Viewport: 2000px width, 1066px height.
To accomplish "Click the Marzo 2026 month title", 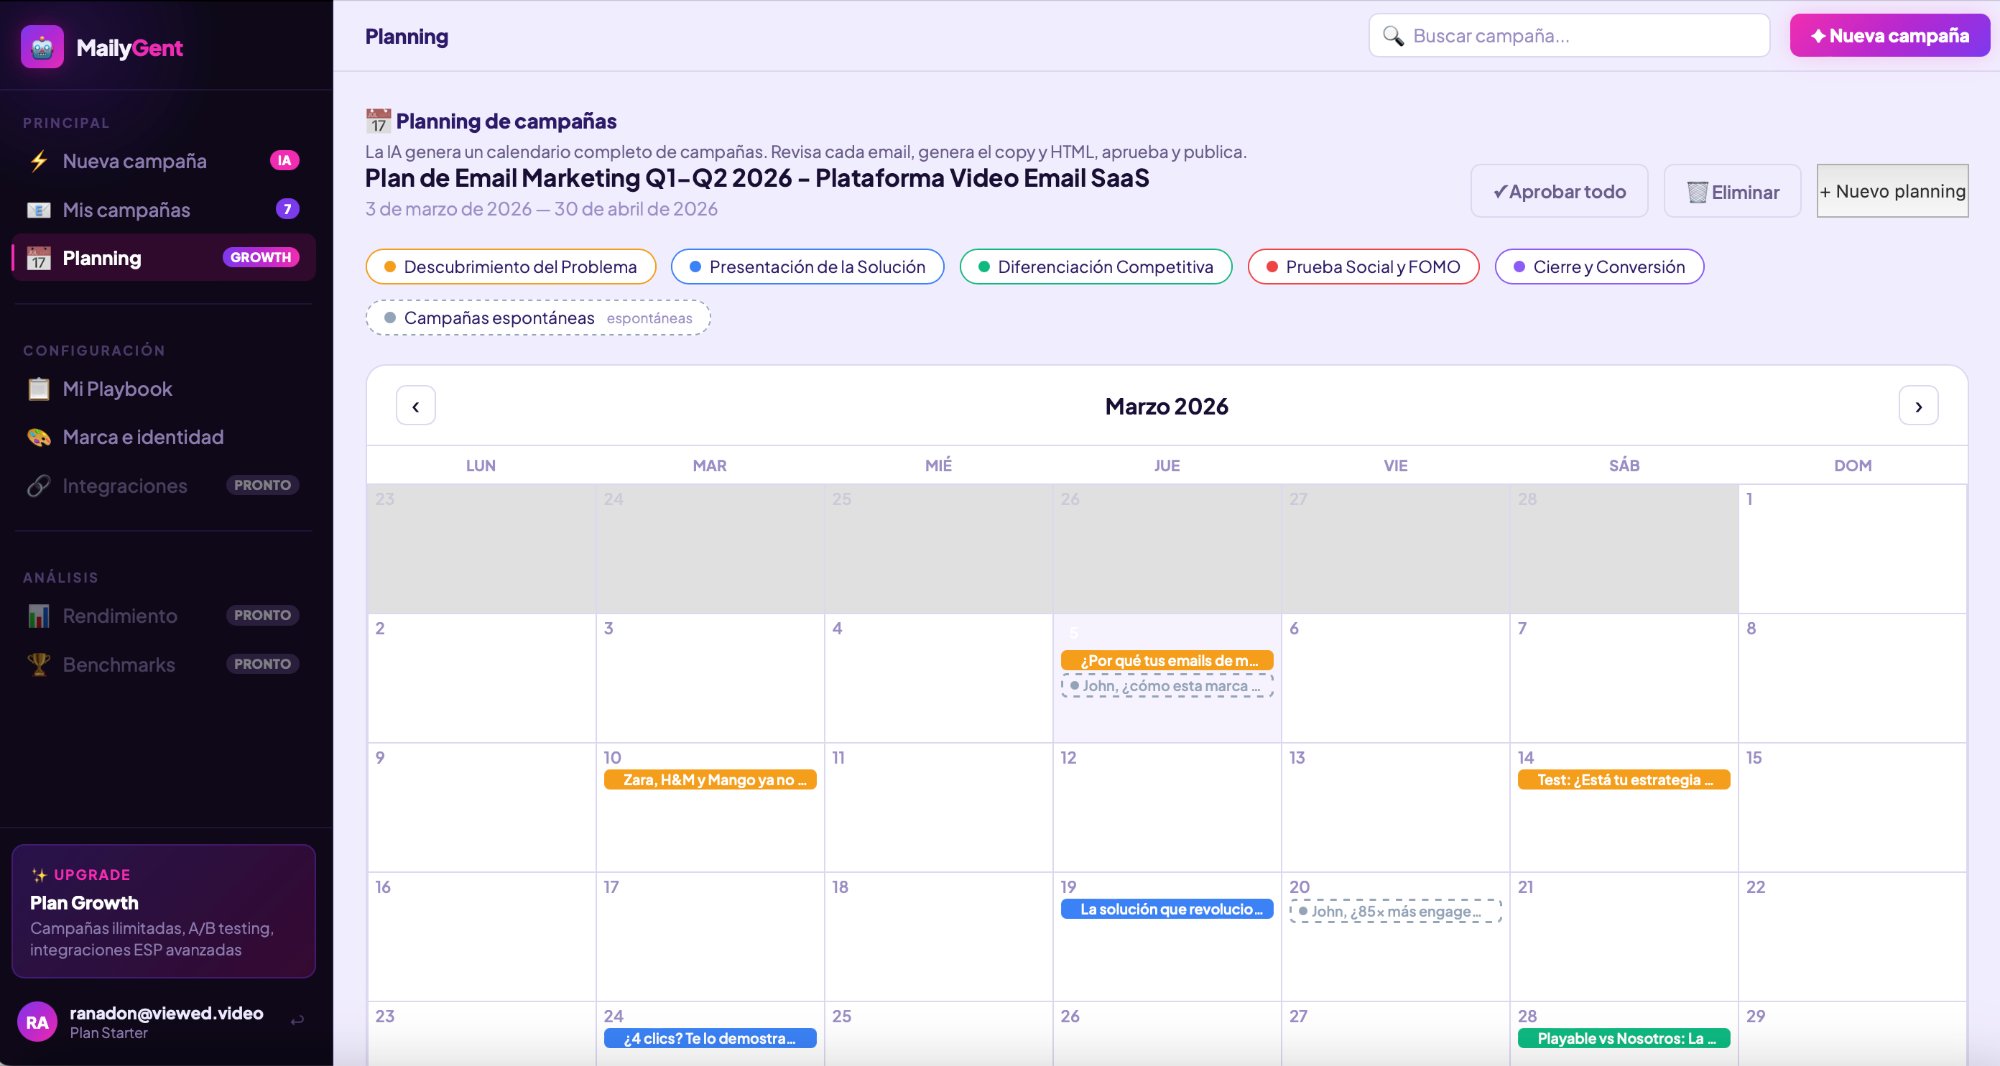I will click(1166, 406).
